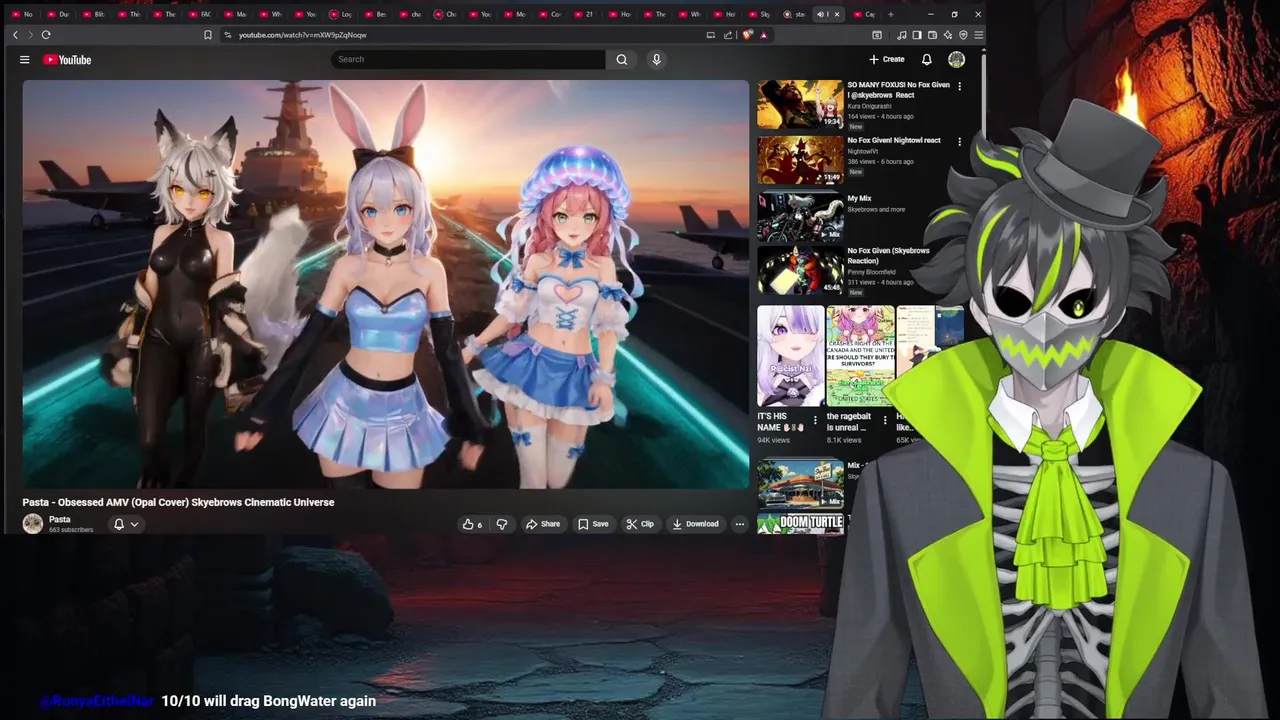Screen dimensions: 1280x720
Task: Open the Create menu
Action: (x=886, y=59)
